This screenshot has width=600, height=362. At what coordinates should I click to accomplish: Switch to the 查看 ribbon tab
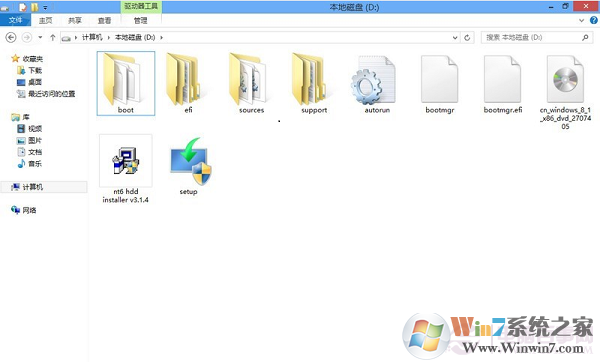[x=104, y=21]
